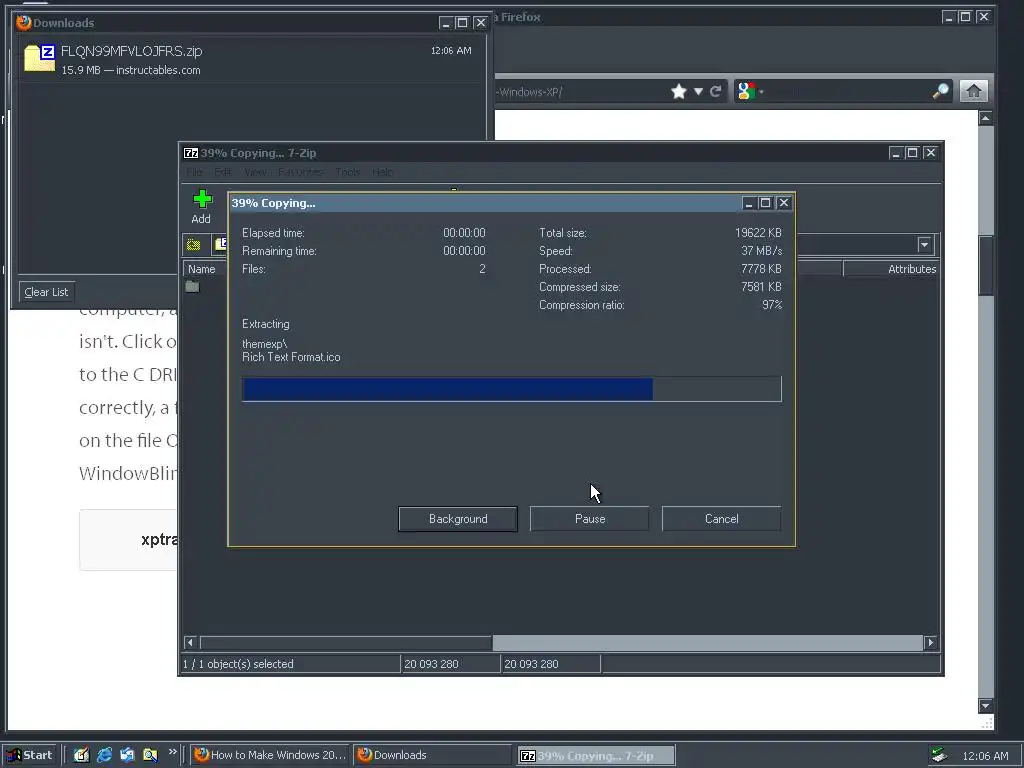Click Clear List in Downloads window
This screenshot has height=768, width=1024.
pos(46,292)
